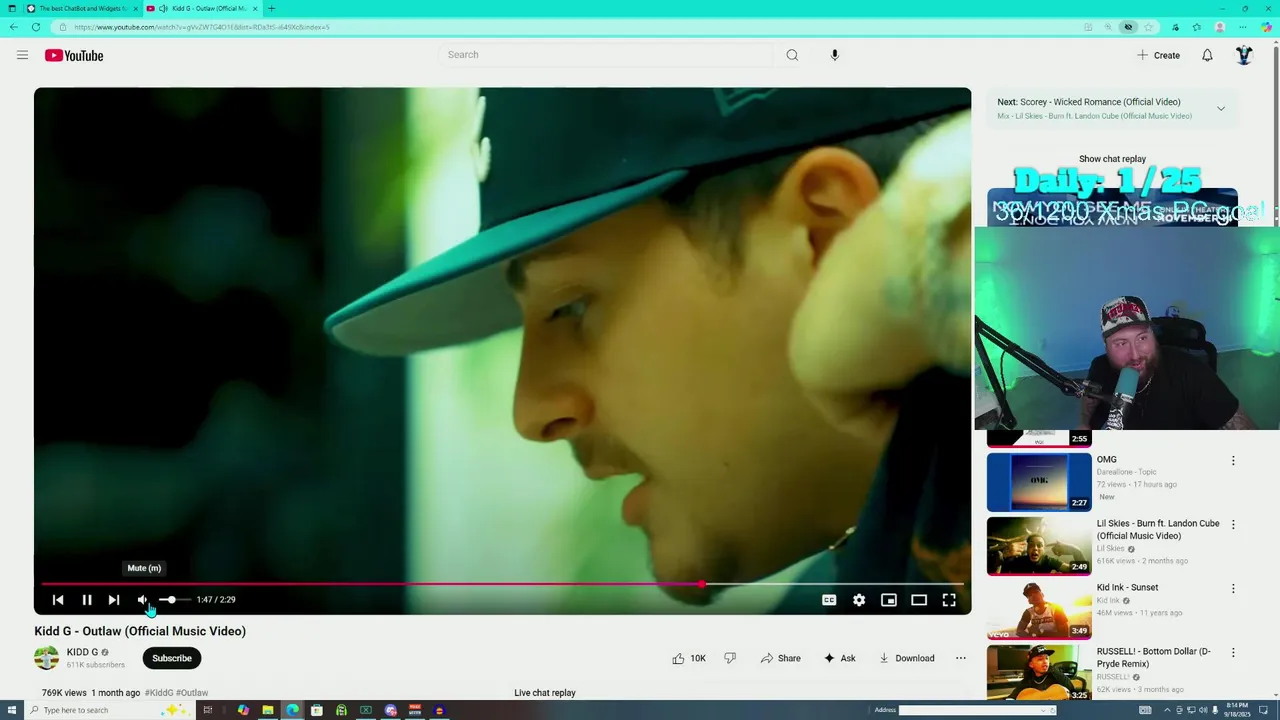Open options menu for Lil Skies Burn
Screen dimensions: 1280x720
(x=1233, y=525)
